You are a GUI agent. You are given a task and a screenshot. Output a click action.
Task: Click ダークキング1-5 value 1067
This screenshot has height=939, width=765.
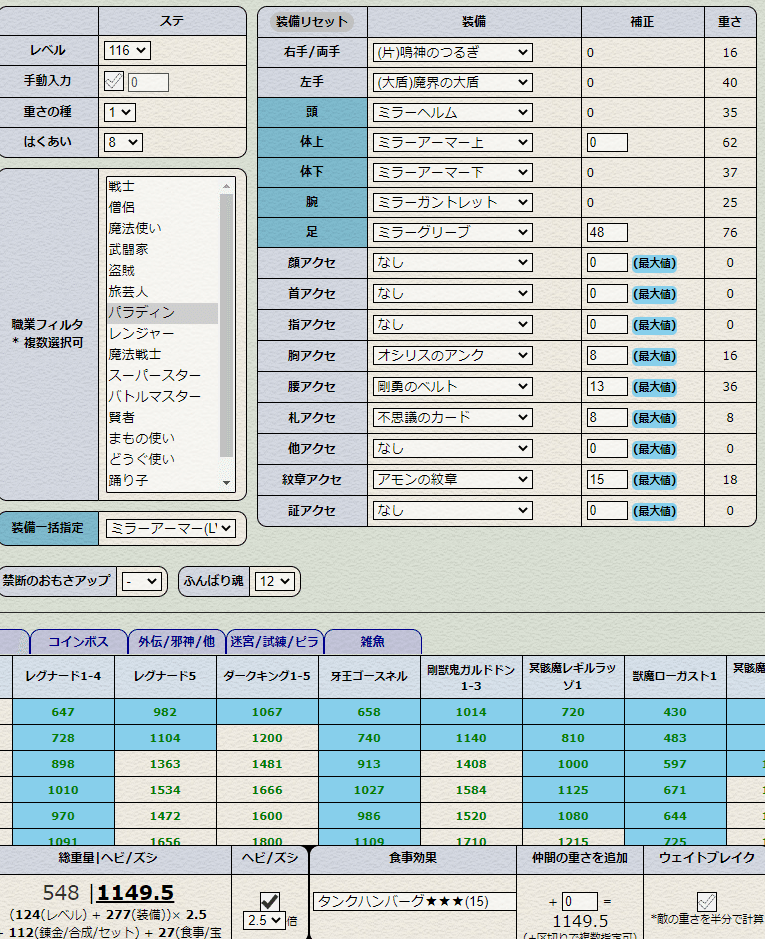(x=267, y=712)
